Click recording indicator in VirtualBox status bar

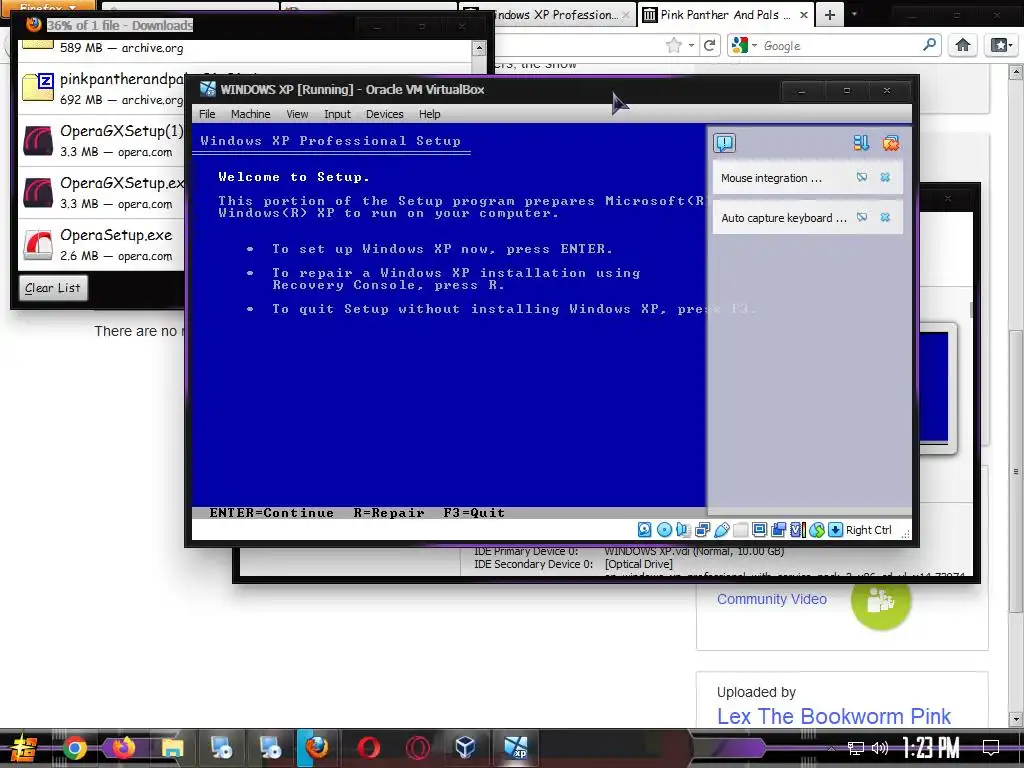tap(778, 530)
